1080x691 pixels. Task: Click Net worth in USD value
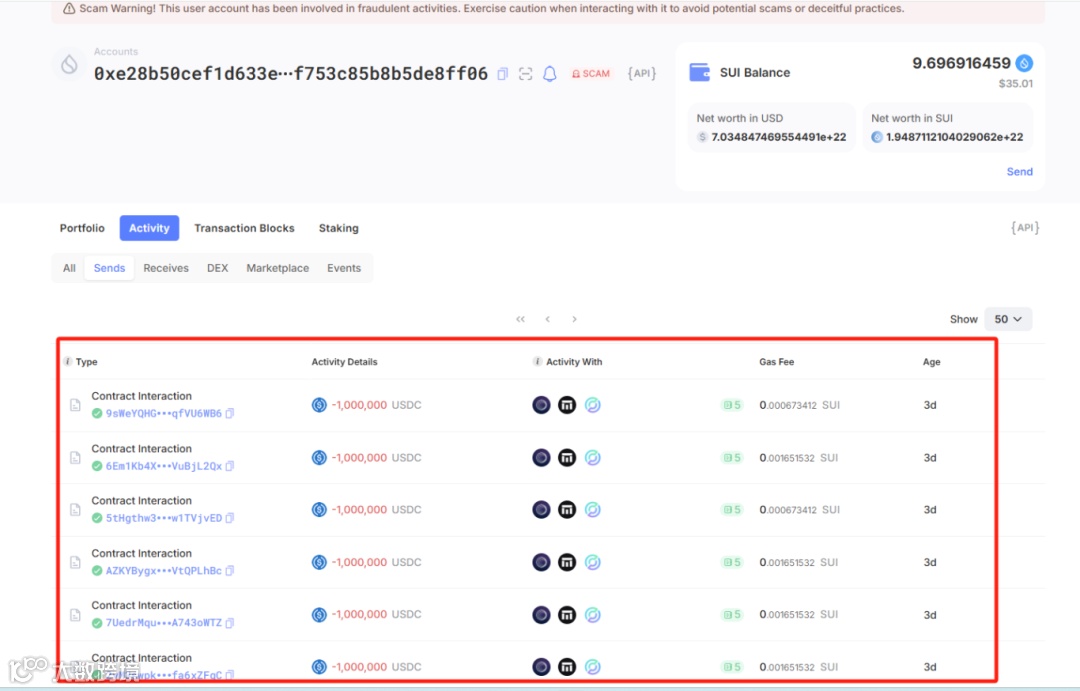pyautogui.click(x=778, y=137)
